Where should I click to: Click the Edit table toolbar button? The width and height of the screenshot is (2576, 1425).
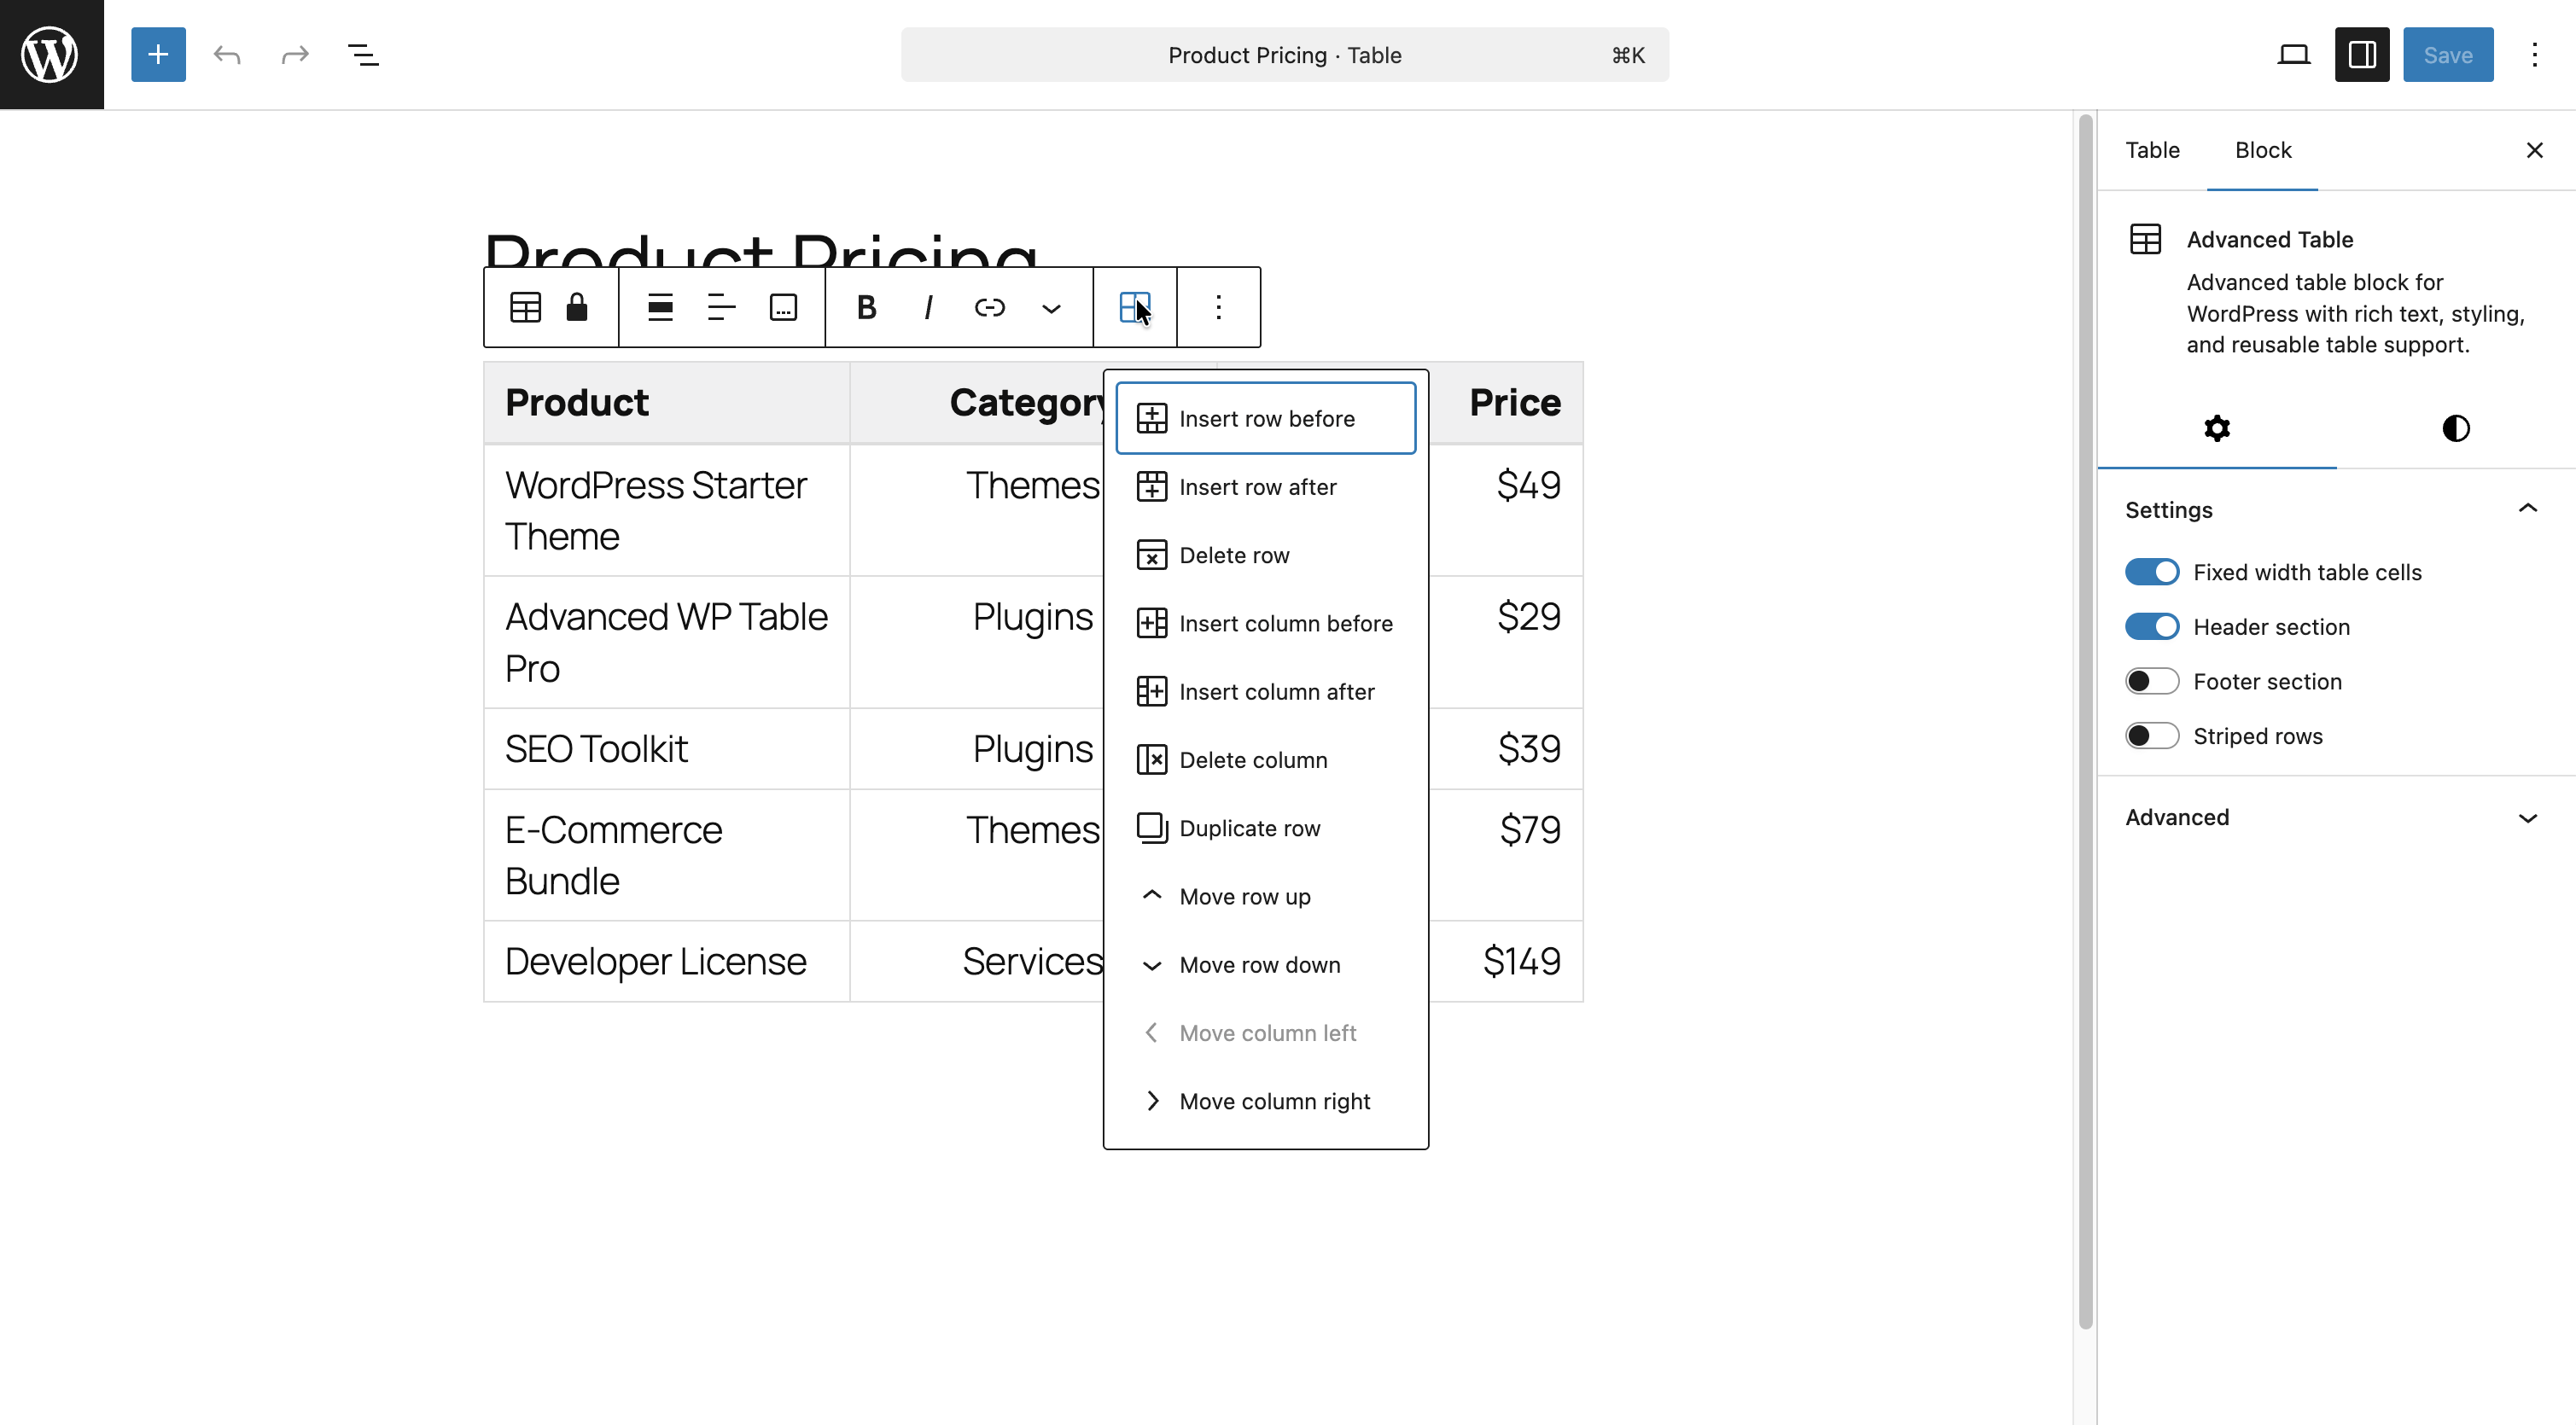(x=1135, y=307)
